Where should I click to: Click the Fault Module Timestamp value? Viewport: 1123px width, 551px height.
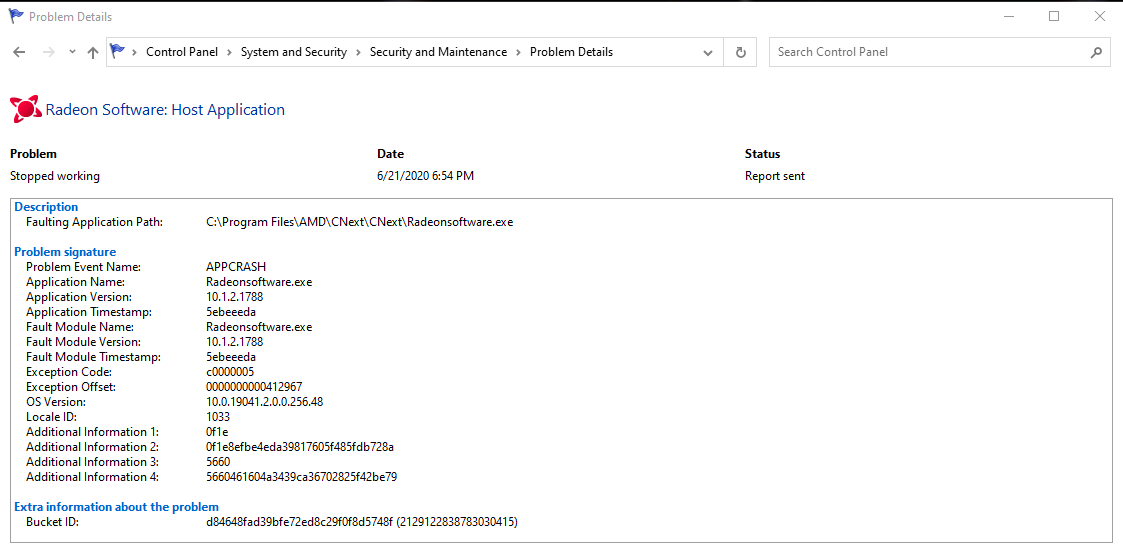click(x=231, y=357)
